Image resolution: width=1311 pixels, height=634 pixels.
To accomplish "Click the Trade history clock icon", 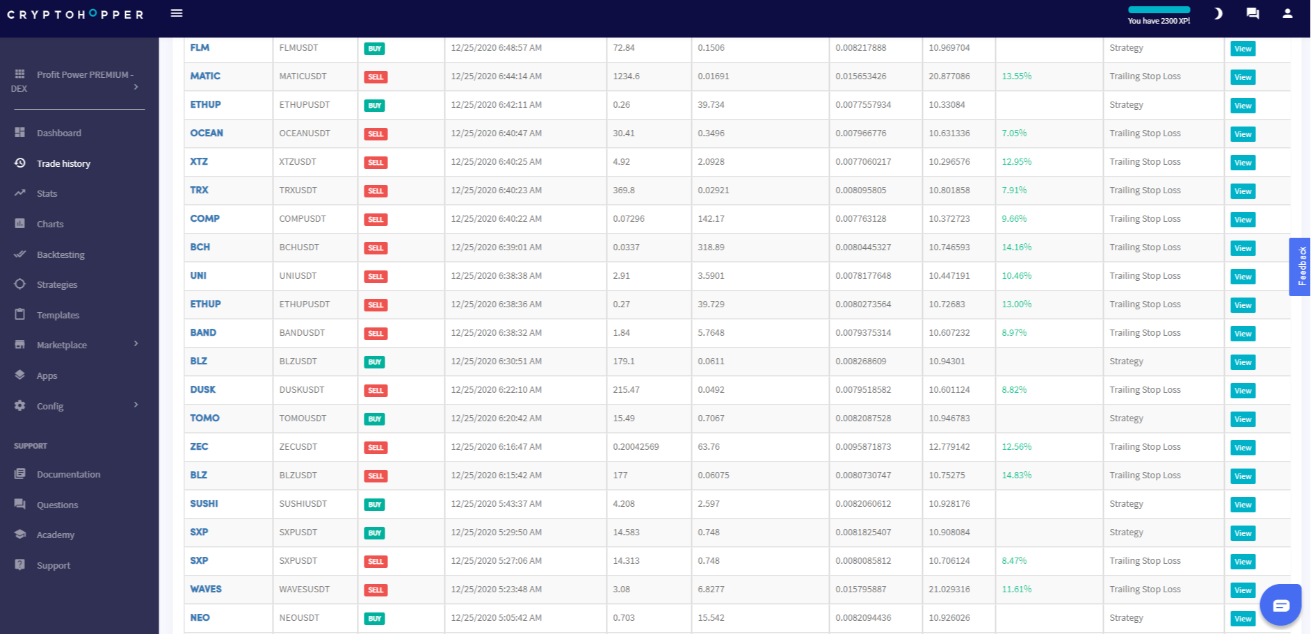I will [x=19, y=163].
